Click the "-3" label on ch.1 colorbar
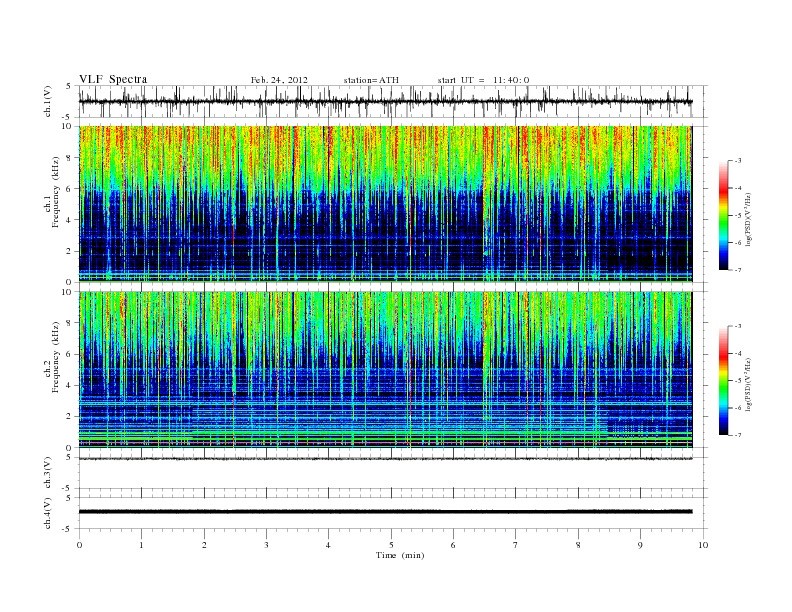The width and height of the screenshot is (792, 612). pyautogui.click(x=738, y=161)
